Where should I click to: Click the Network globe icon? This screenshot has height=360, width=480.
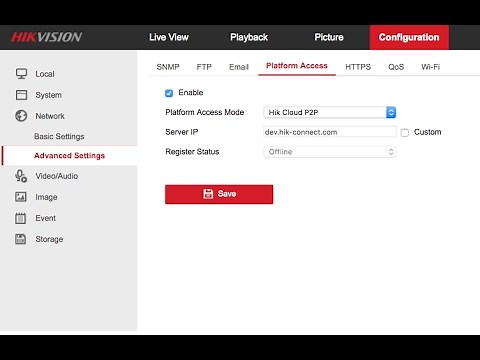(x=21, y=116)
